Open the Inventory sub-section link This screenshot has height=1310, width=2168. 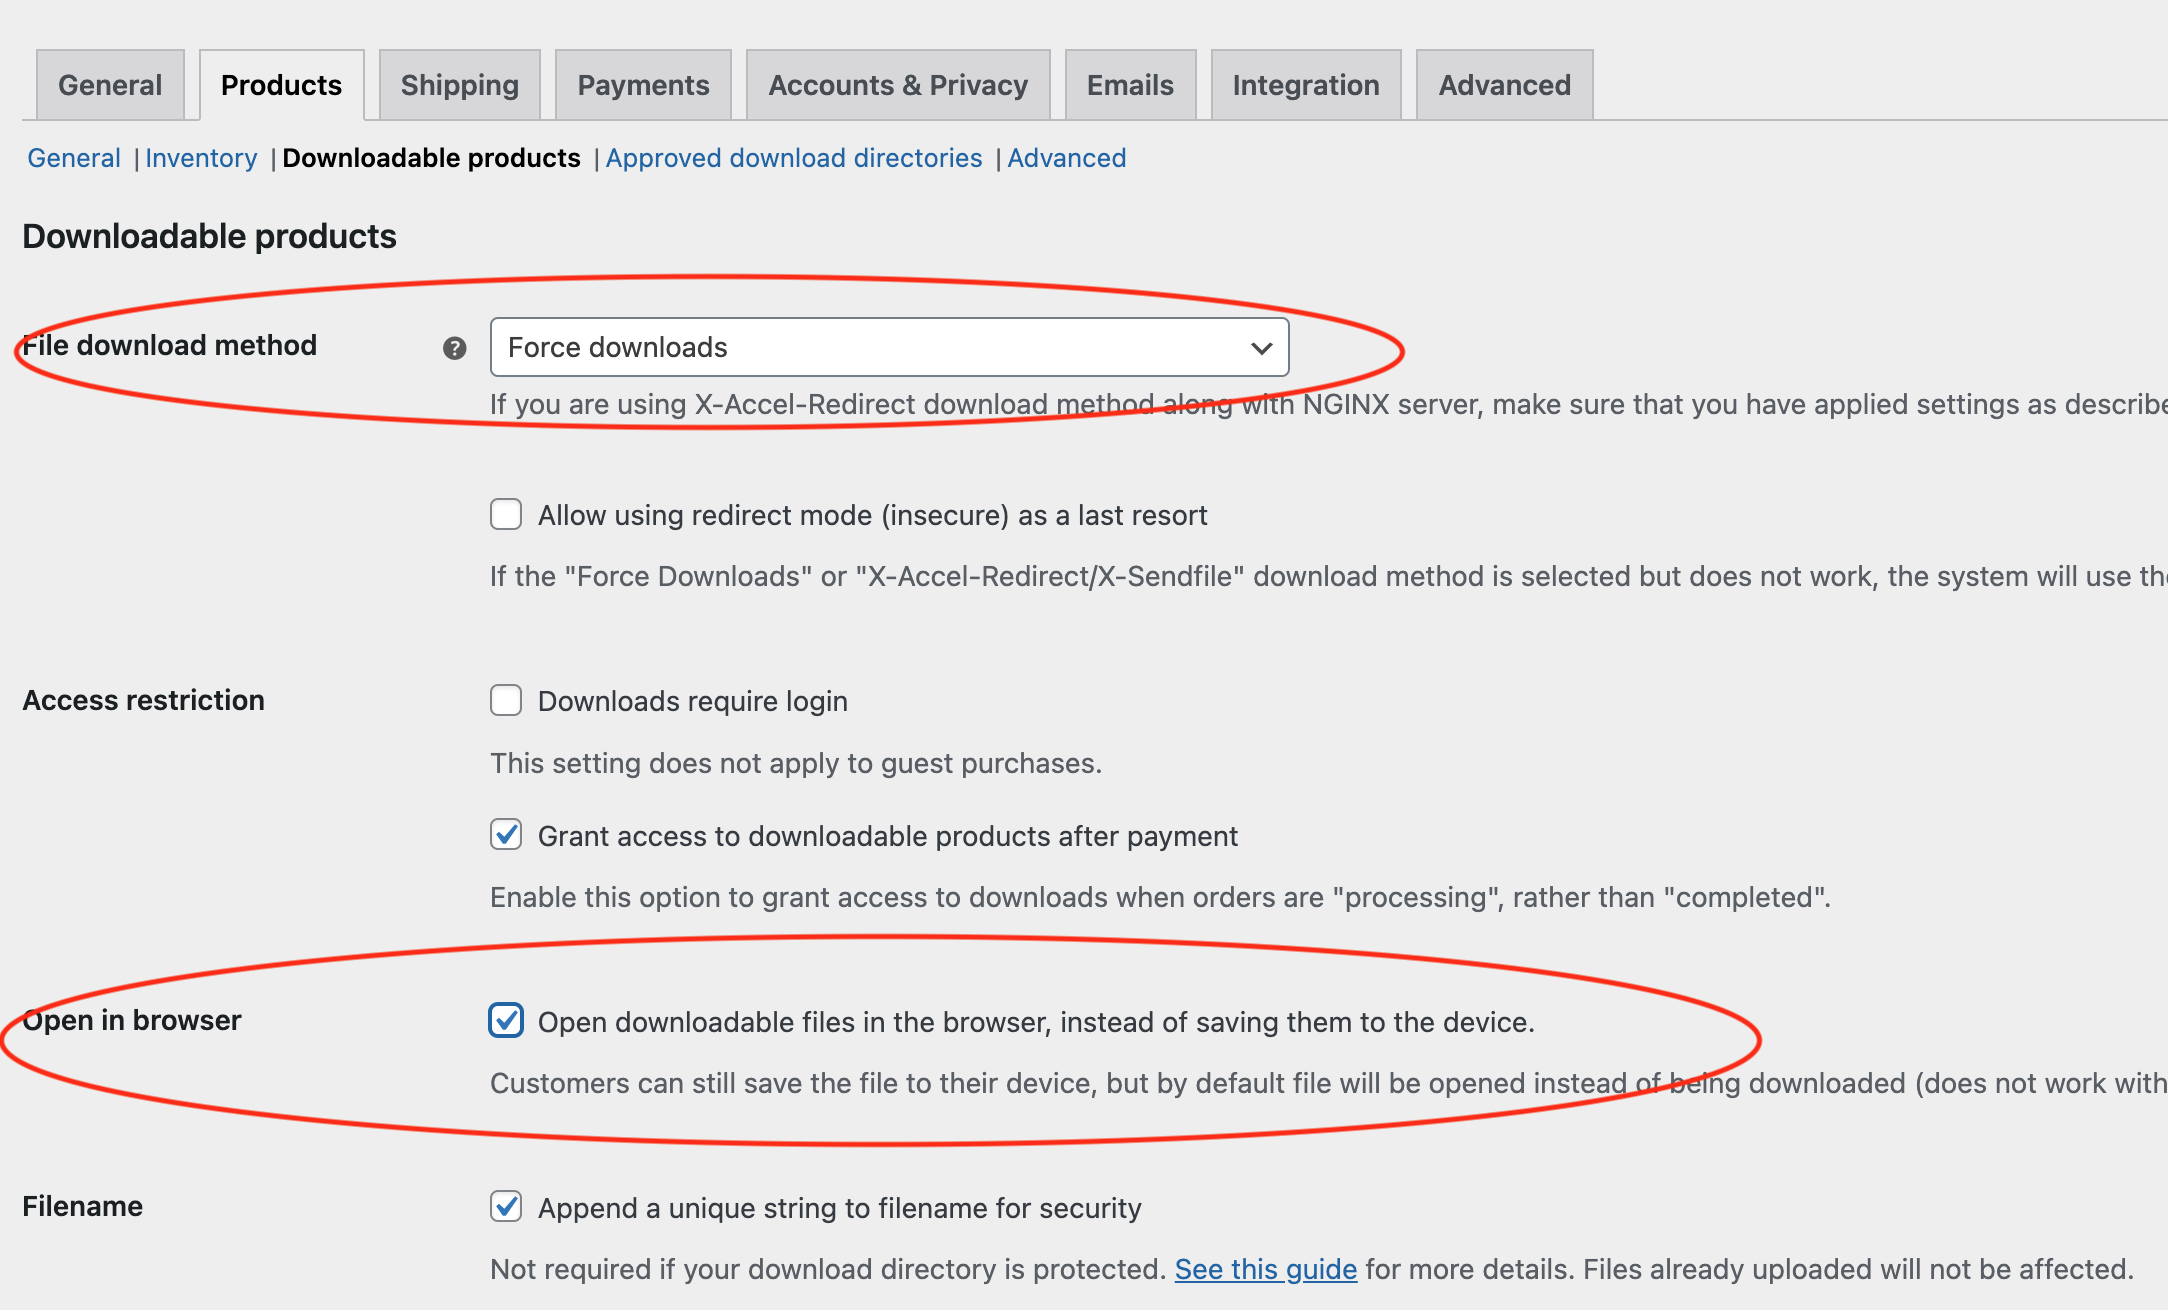201,158
